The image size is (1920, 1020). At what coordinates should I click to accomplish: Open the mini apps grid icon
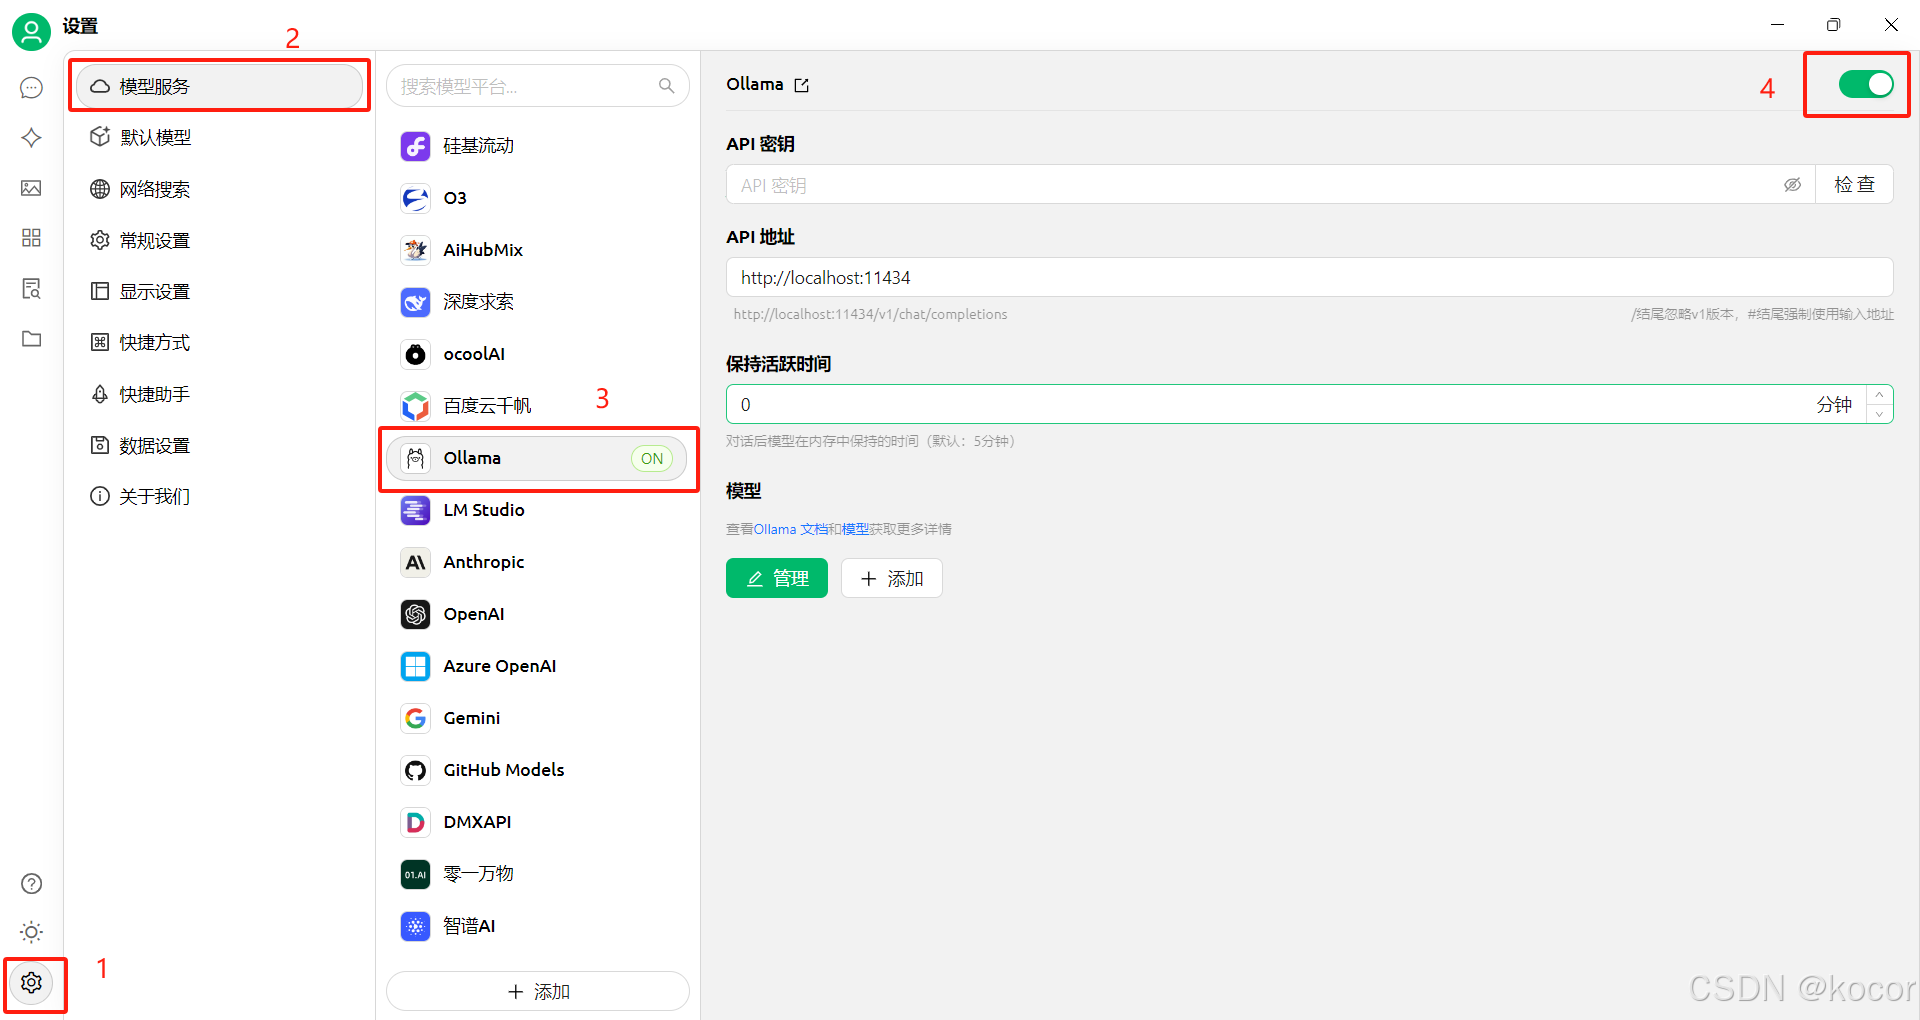click(31, 238)
